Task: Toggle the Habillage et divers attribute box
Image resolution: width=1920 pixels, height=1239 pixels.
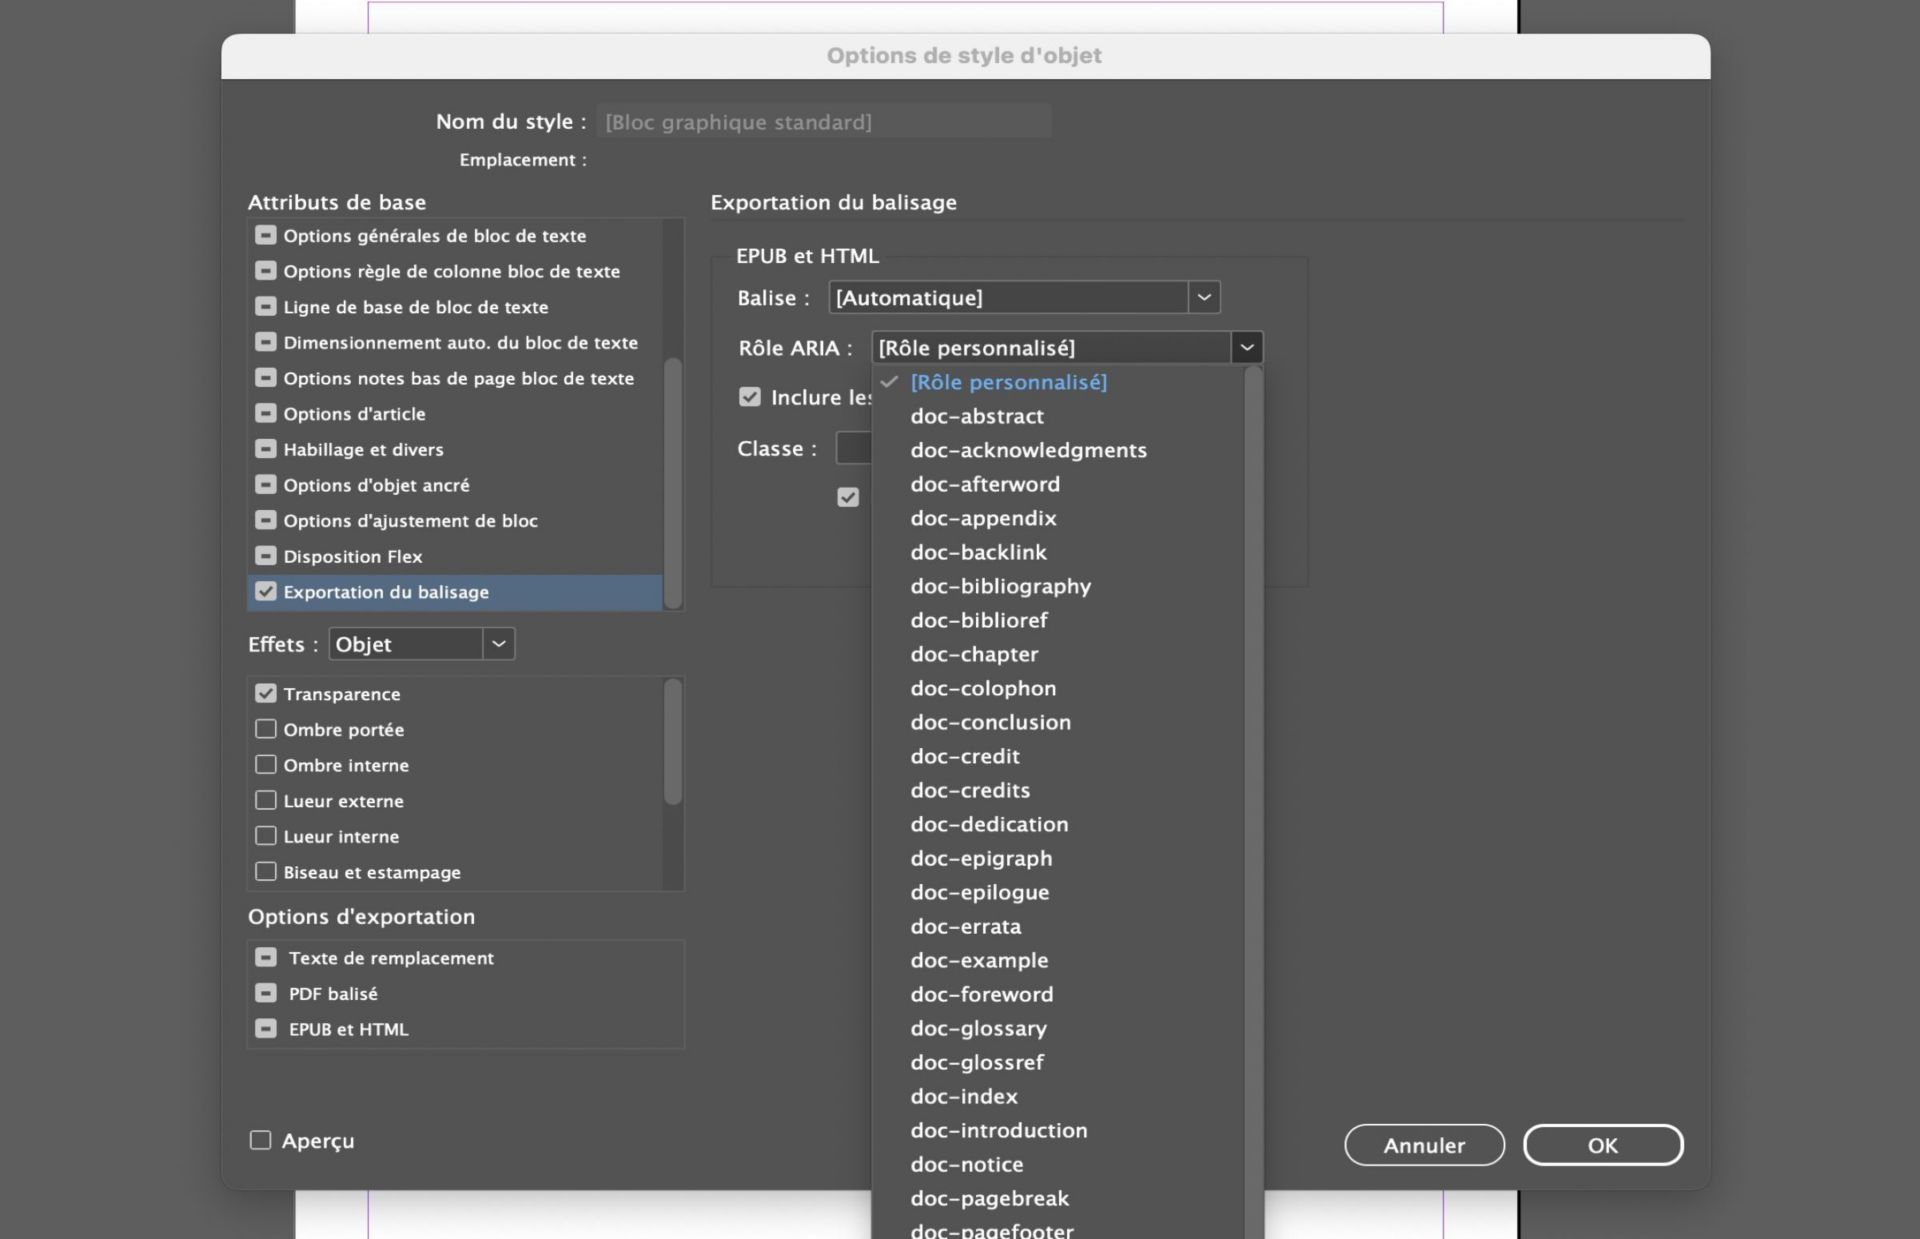Action: [265, 449]
